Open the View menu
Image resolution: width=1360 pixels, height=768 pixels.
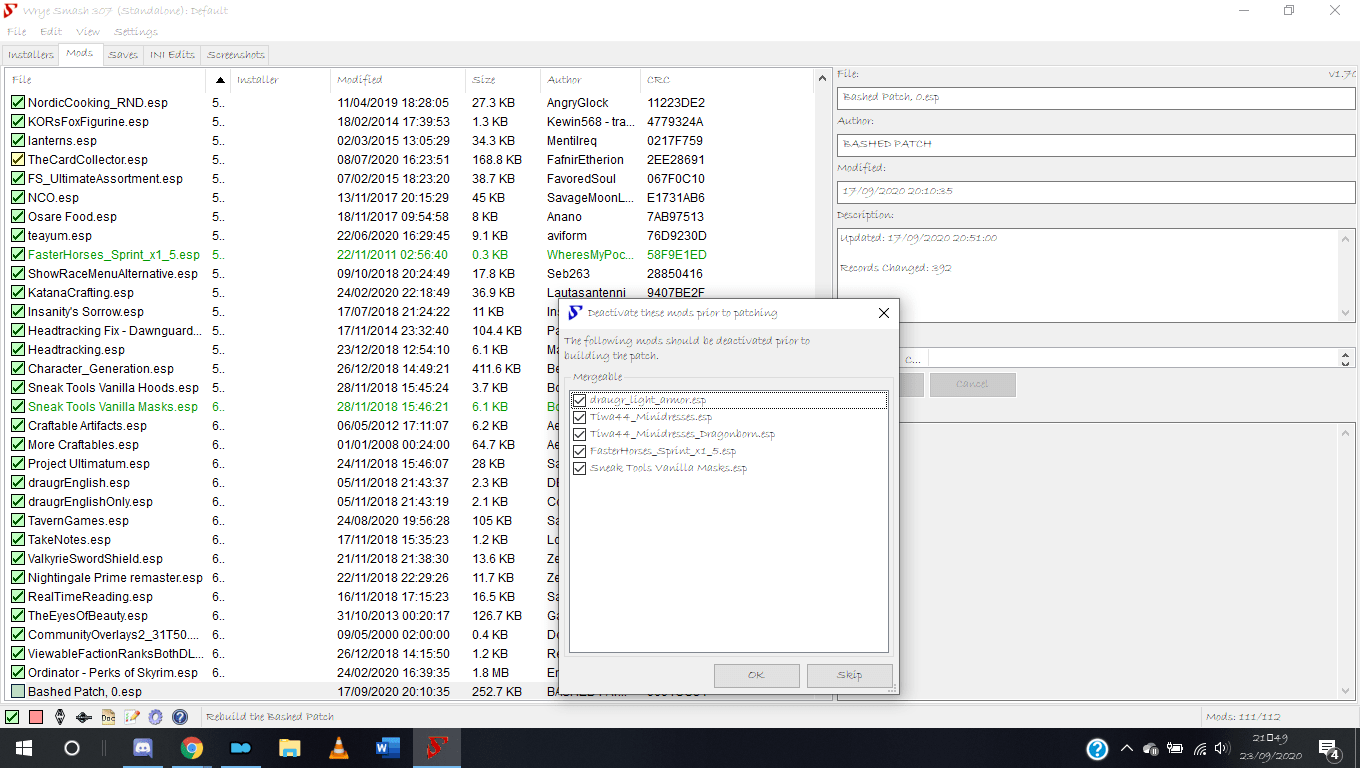(x=88, y=32)
